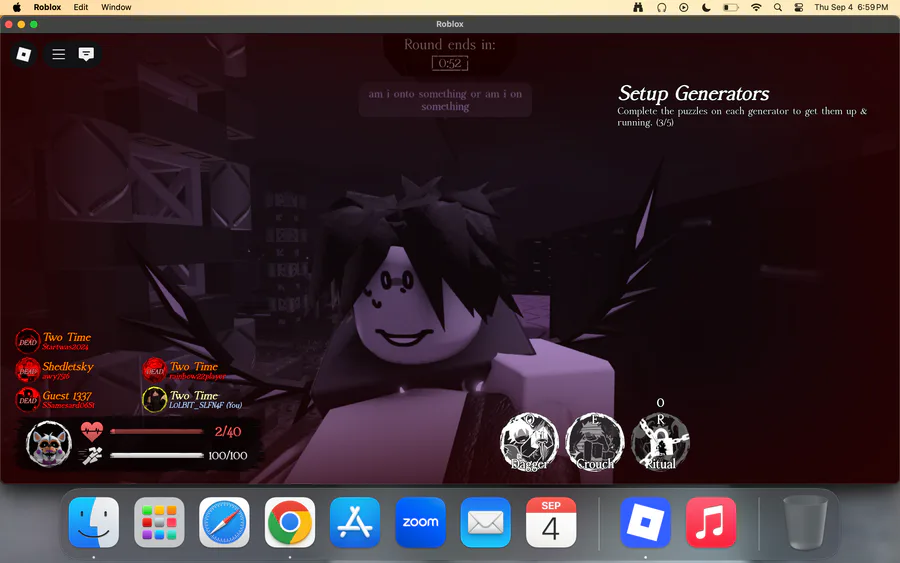The width and height of the screenshot is (900, 563).
Task: Launch Safari from the Dock
Action: tap(224, 522)
